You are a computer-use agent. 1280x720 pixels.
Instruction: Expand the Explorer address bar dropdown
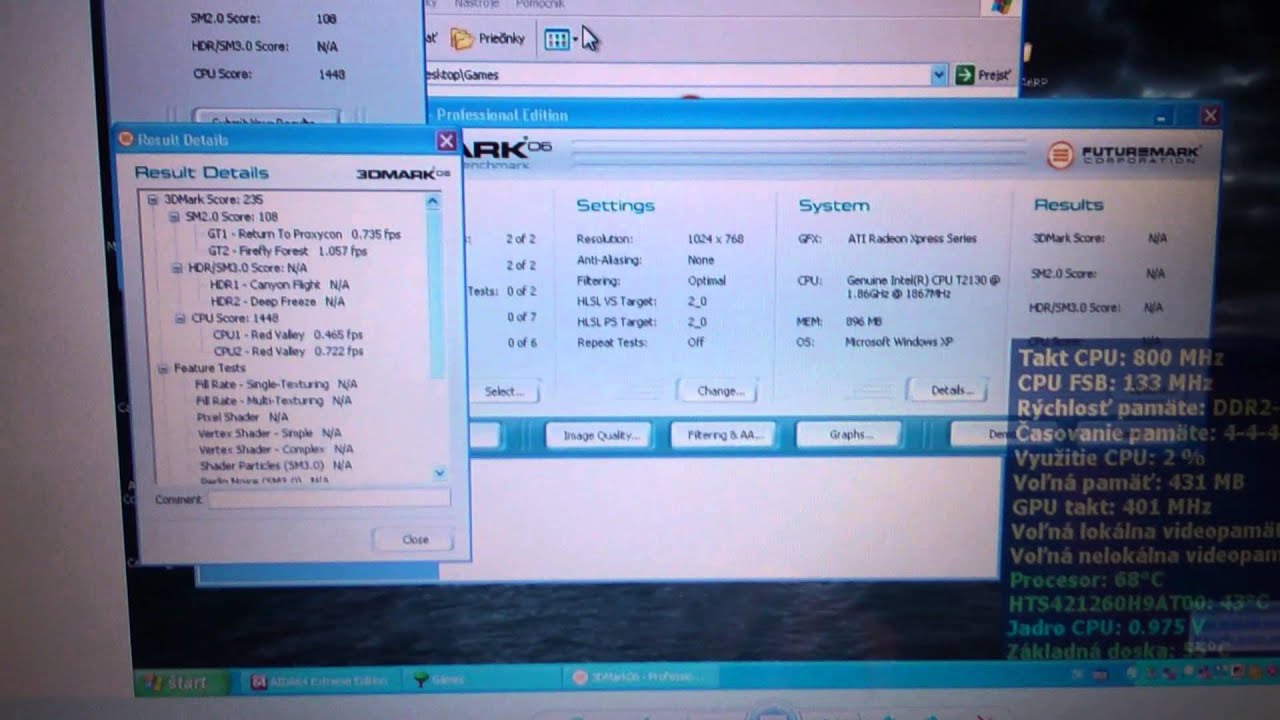click(x=938, y=74)
